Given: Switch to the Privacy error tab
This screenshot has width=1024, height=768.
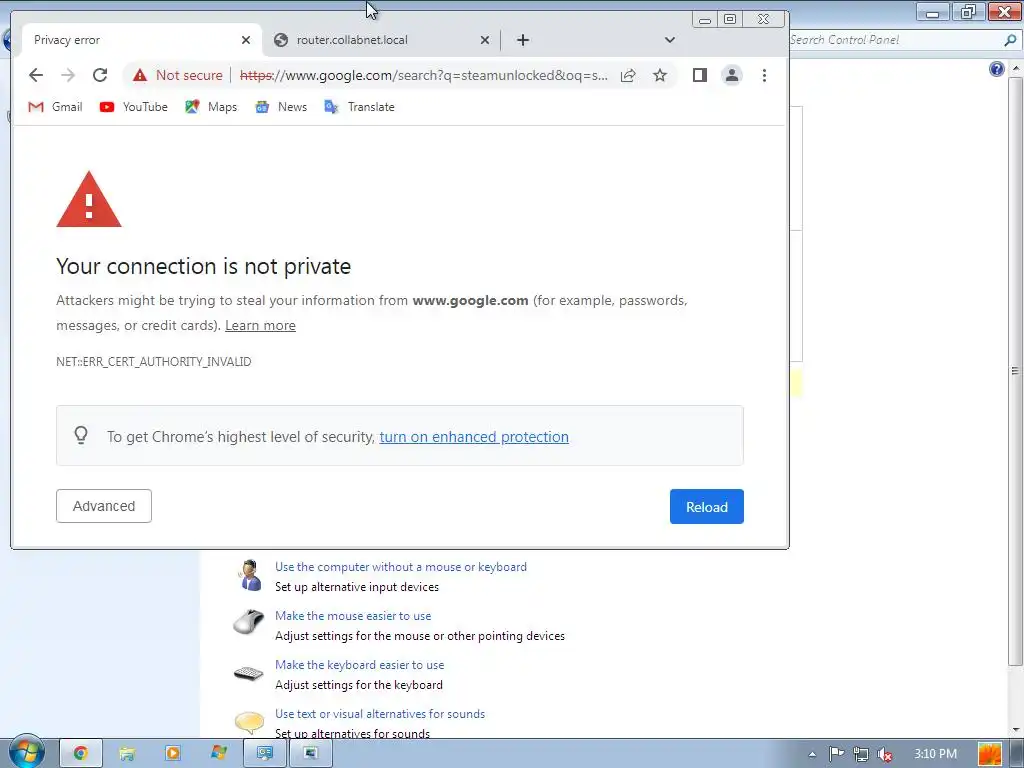Looking at the screenshot, I should [x=140, y=40].
